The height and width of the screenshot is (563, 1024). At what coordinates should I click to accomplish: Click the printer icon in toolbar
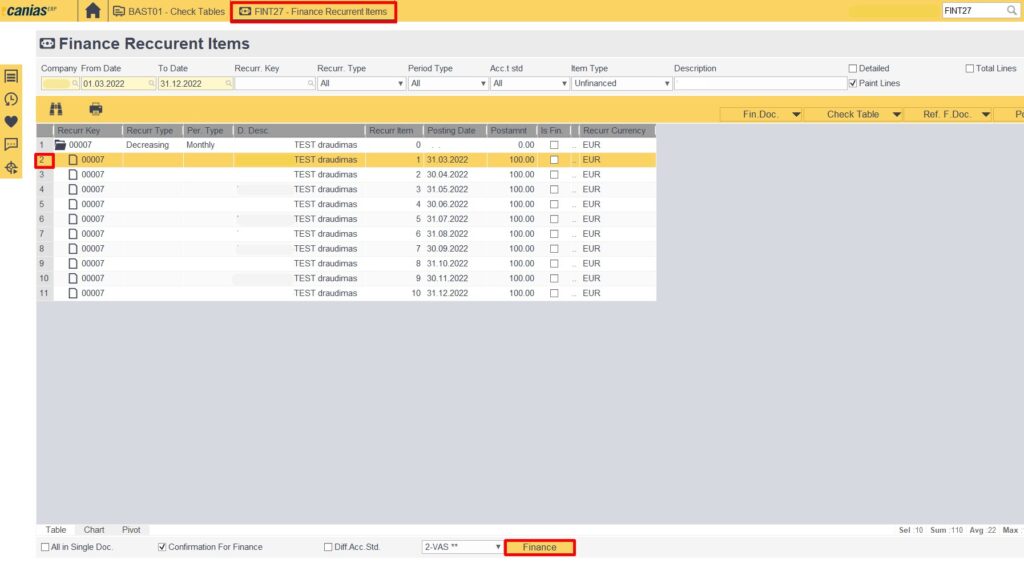pyautogui.click(x=96, y=109)
